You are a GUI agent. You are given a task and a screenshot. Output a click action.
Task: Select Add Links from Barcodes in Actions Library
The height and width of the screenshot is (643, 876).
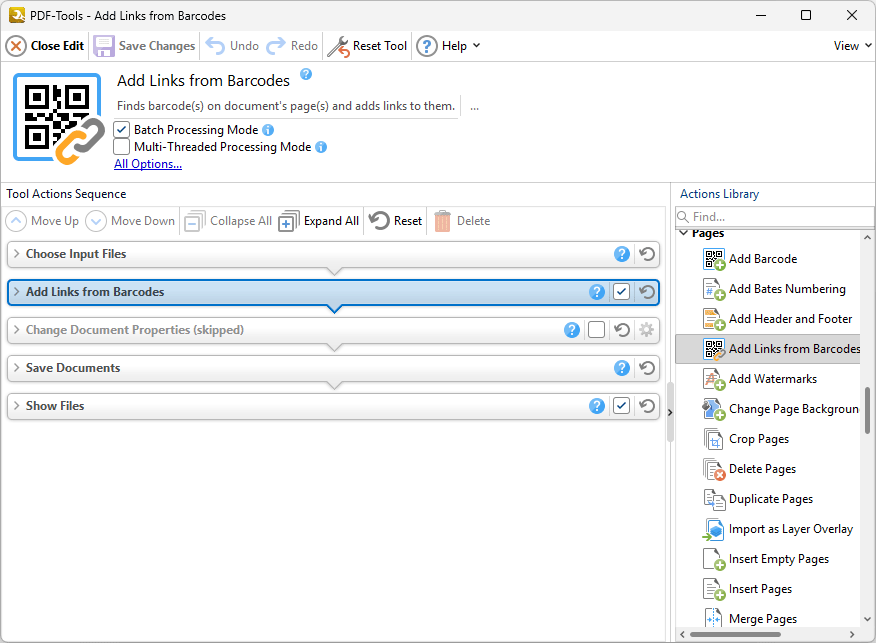(768, 349)
